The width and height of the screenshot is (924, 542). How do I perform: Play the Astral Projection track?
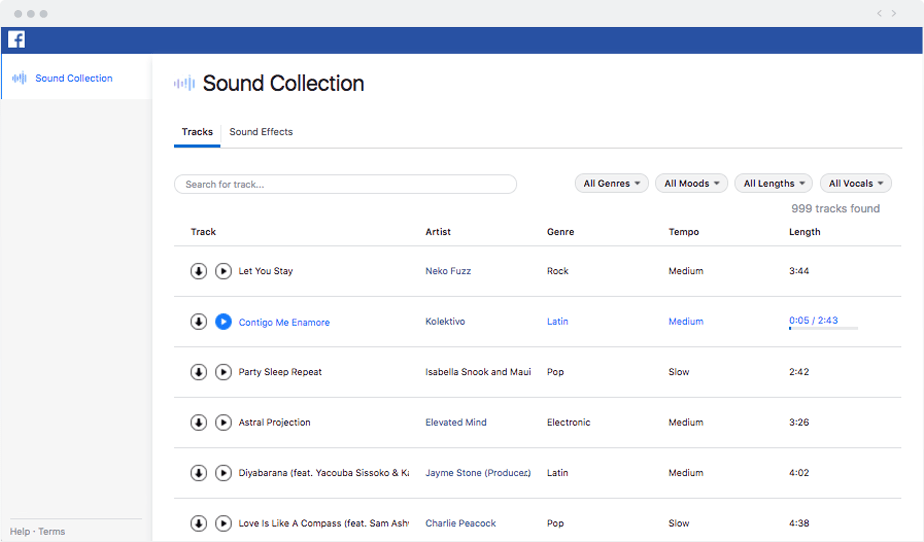pos(223,422)
